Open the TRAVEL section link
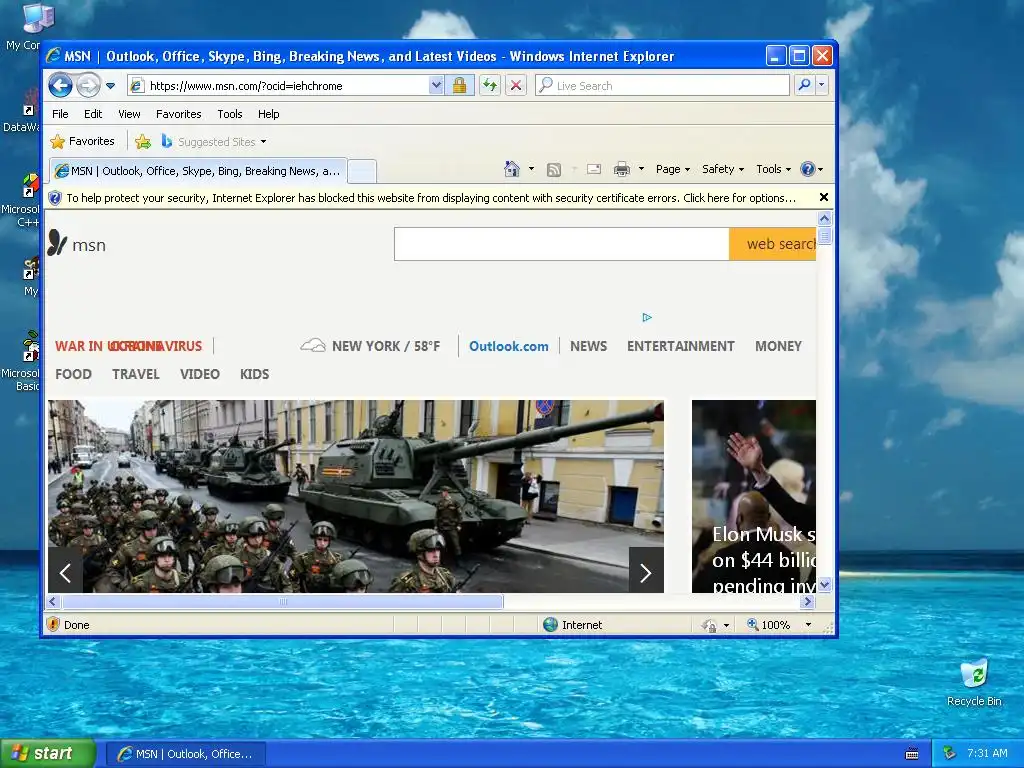The width and height of the screenshot is (1024, 768). 136,374
